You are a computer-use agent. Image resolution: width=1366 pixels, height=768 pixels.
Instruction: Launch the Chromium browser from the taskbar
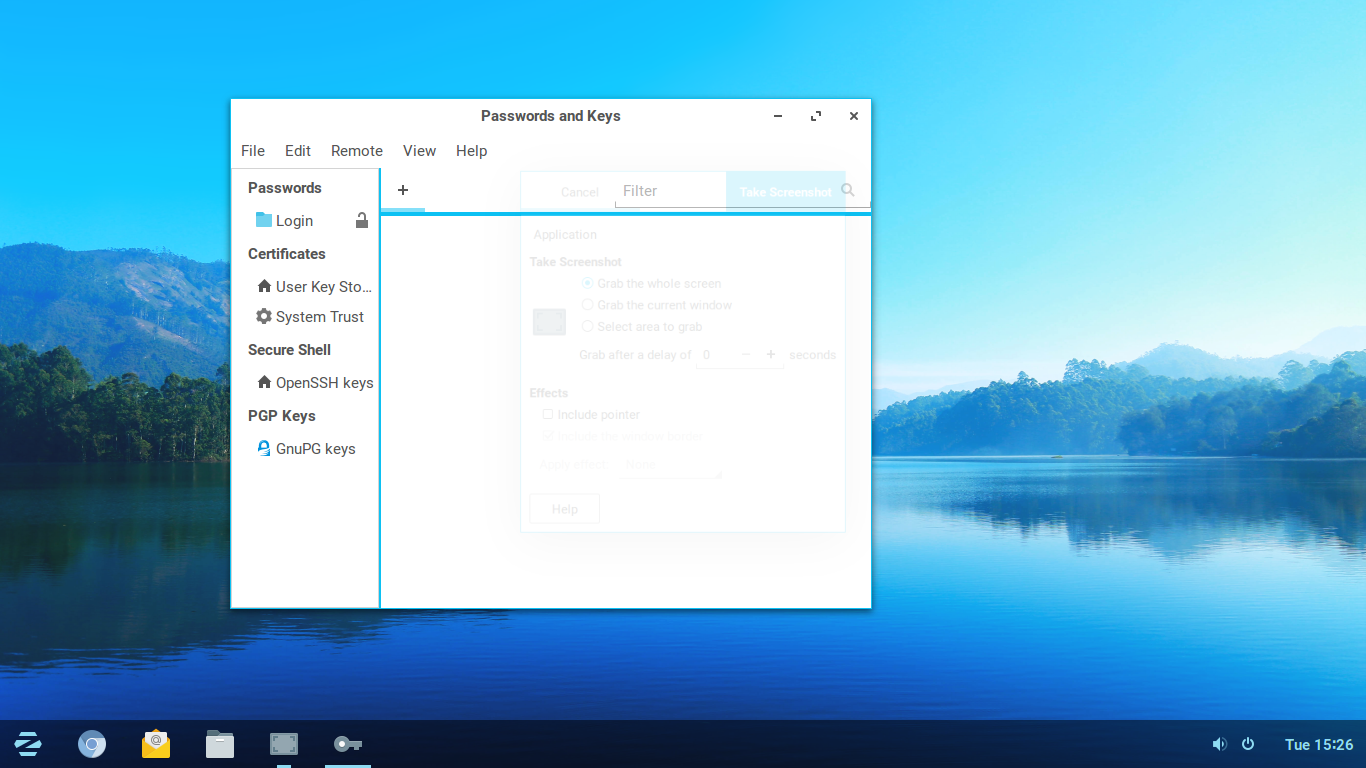(92, 744)
